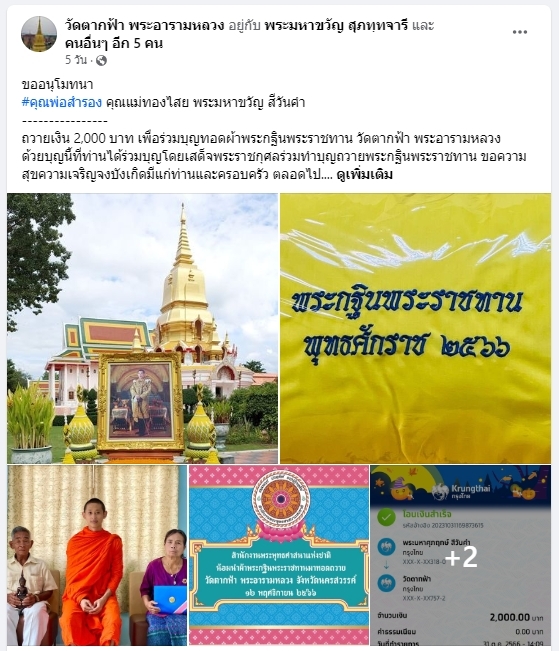Click the green transfer success checkmark
Screen dimensions: 559x651
(386, 517)
